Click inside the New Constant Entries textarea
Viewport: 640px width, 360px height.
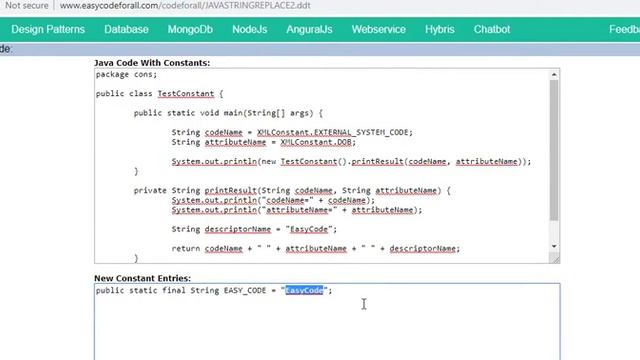coord(327,322)
